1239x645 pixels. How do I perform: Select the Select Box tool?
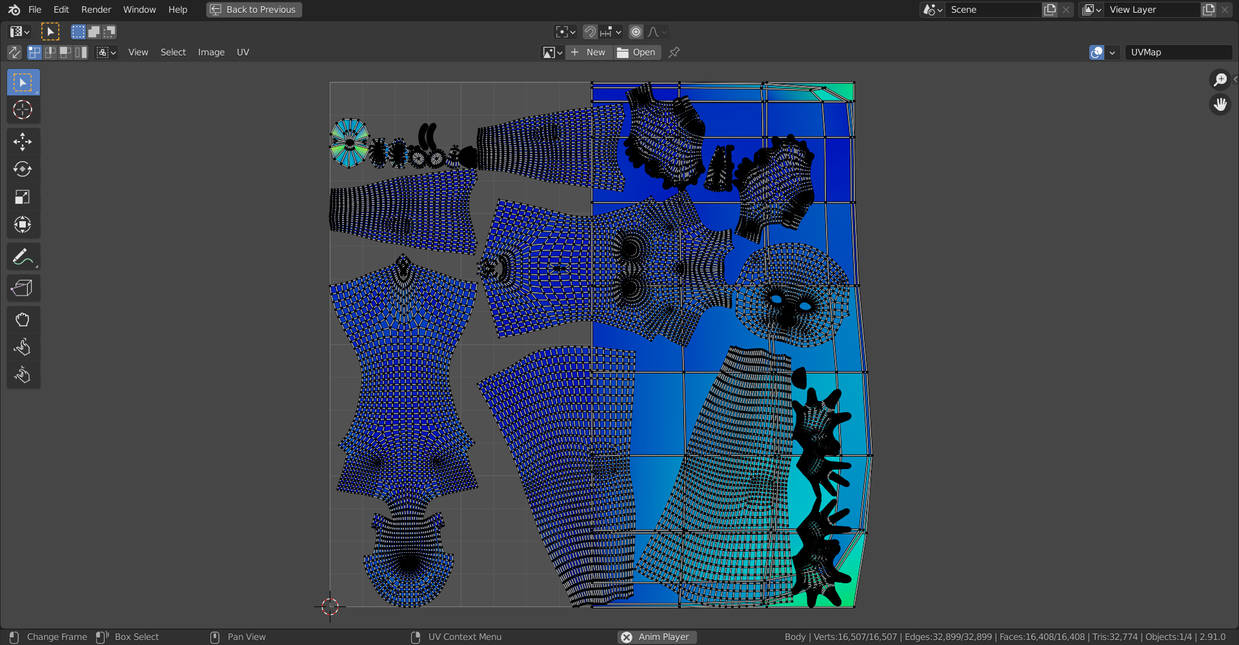tap(23, 82)
